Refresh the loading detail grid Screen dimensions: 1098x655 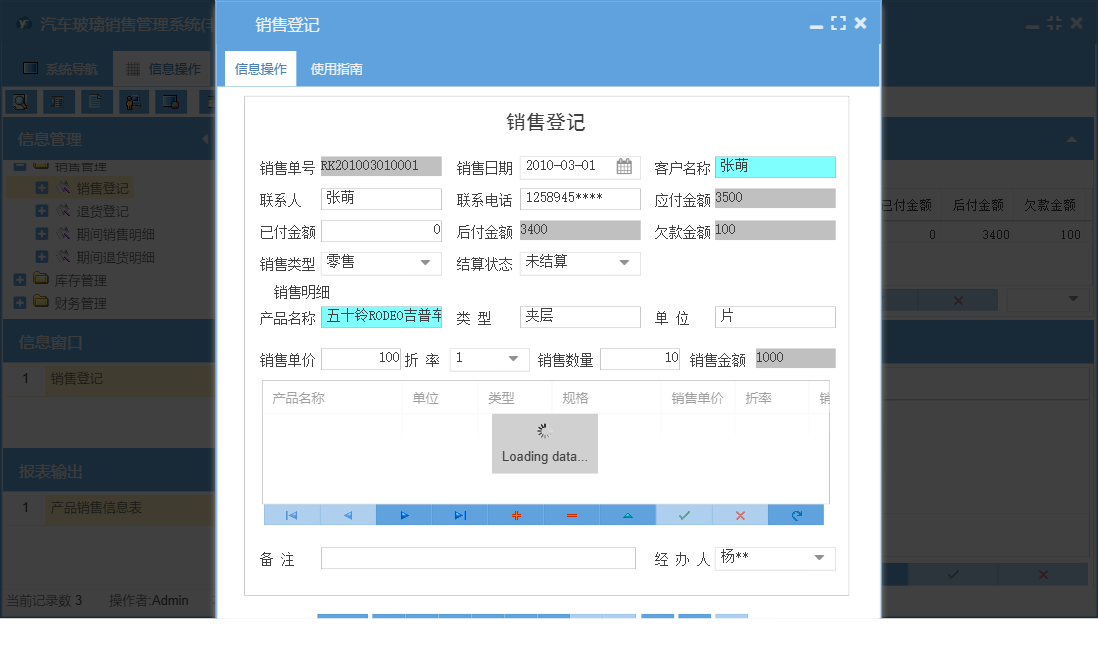(795, 514)
